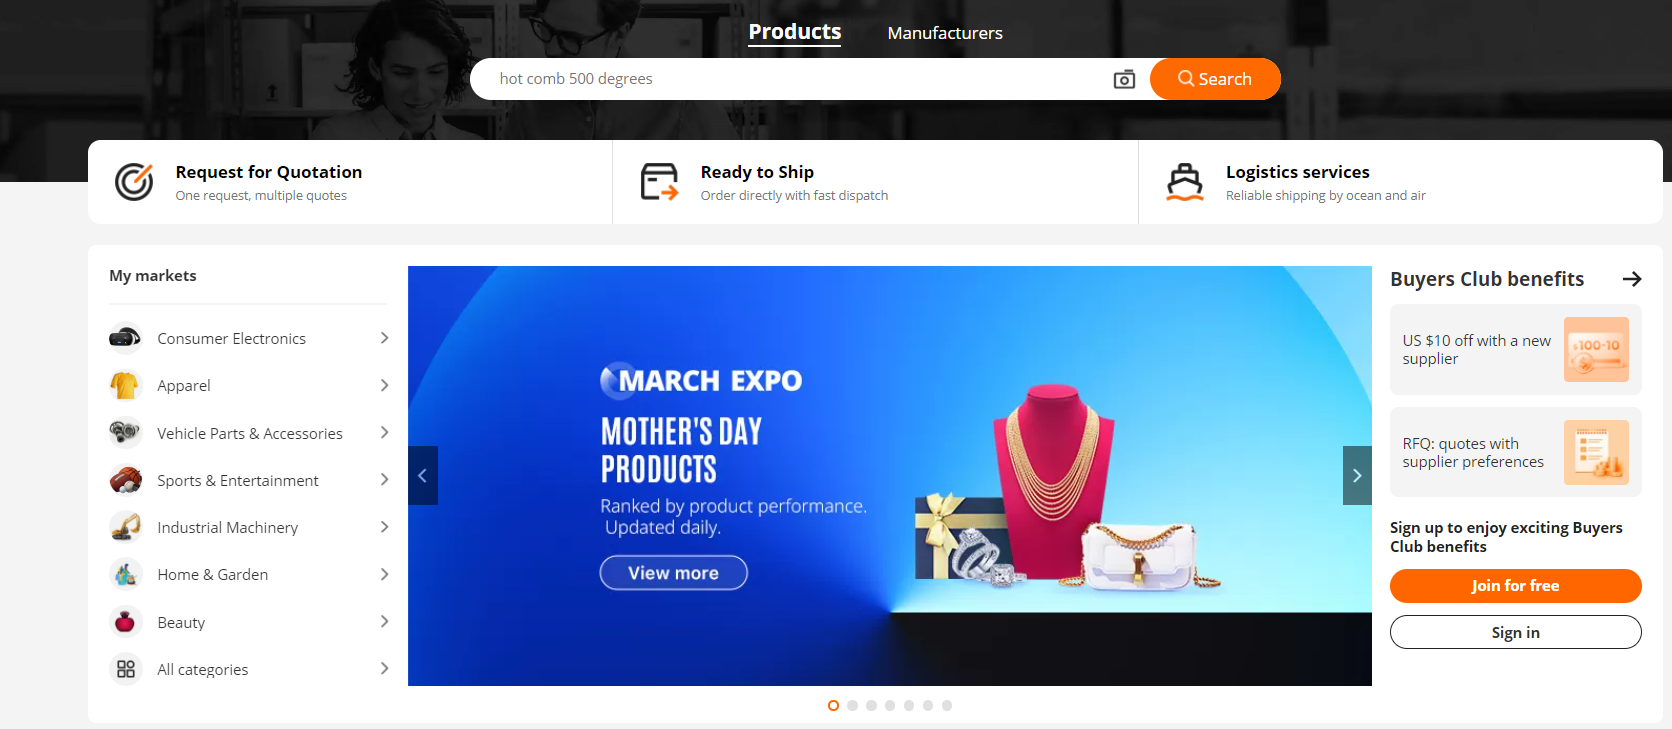Click the Request for Quotation target icon
Screen dimensions: 1672x729
[134, 182]
